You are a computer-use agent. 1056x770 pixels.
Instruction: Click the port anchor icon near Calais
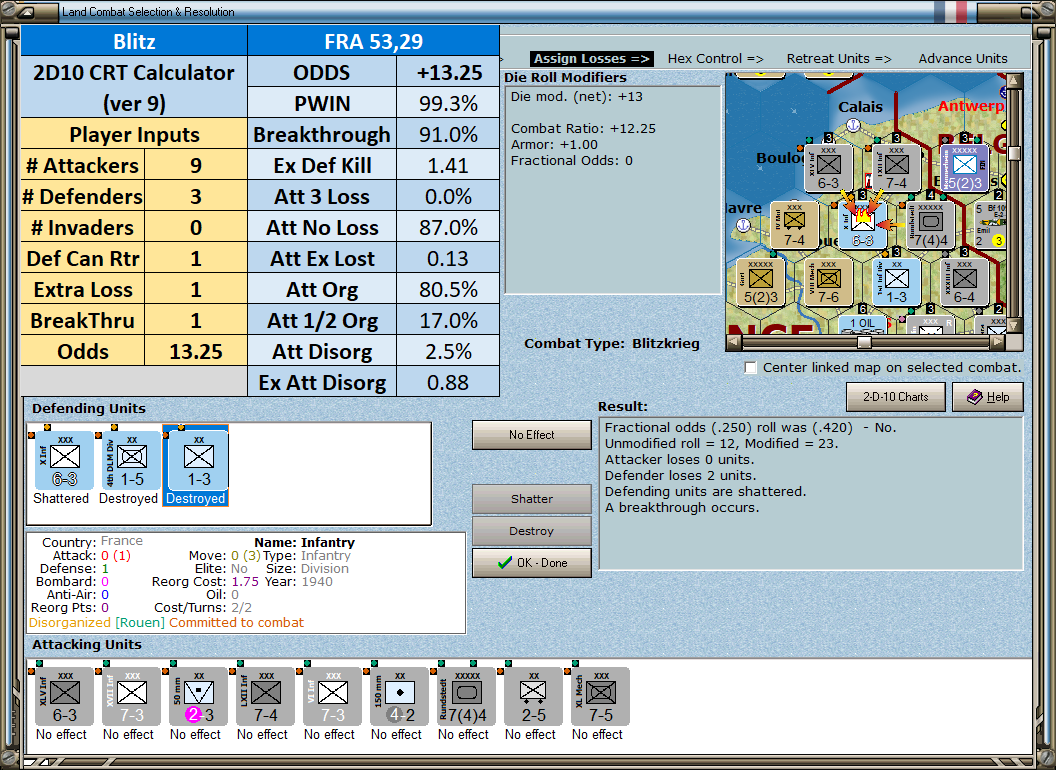pos(853,125)
